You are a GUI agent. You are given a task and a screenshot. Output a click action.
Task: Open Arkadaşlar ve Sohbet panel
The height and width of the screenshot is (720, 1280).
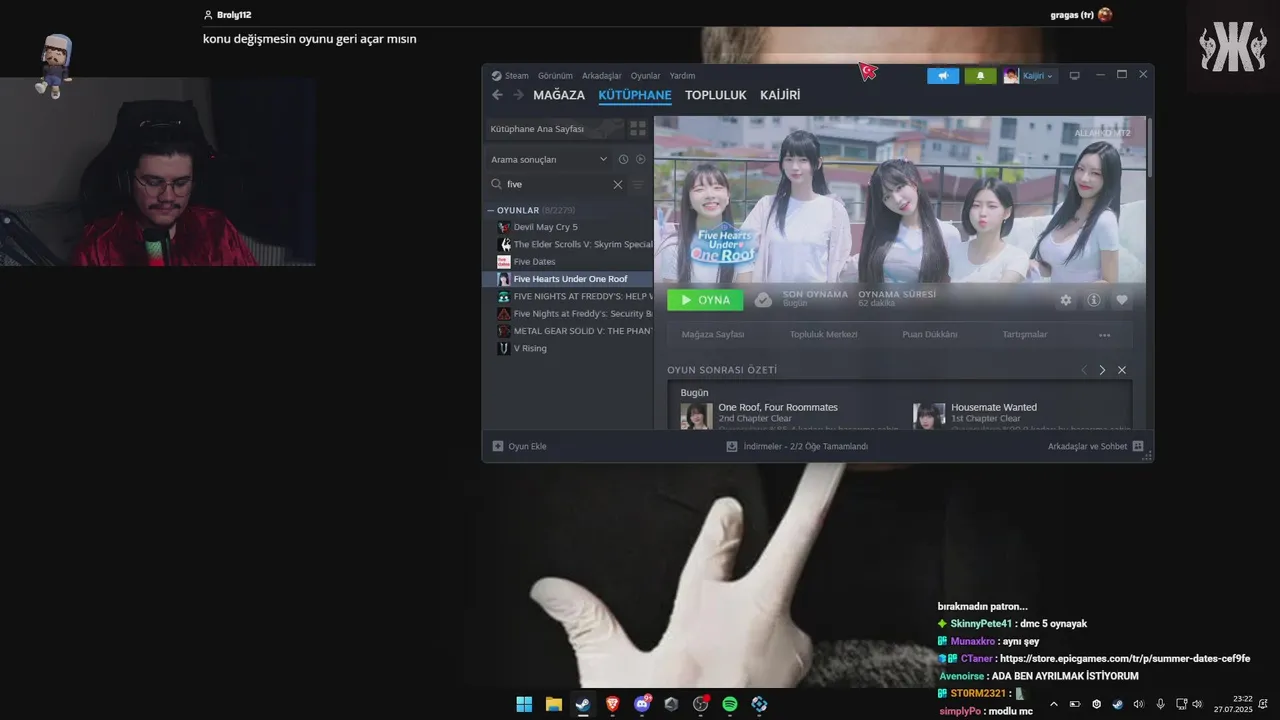pyautogui.click(x=1095, y=446)
